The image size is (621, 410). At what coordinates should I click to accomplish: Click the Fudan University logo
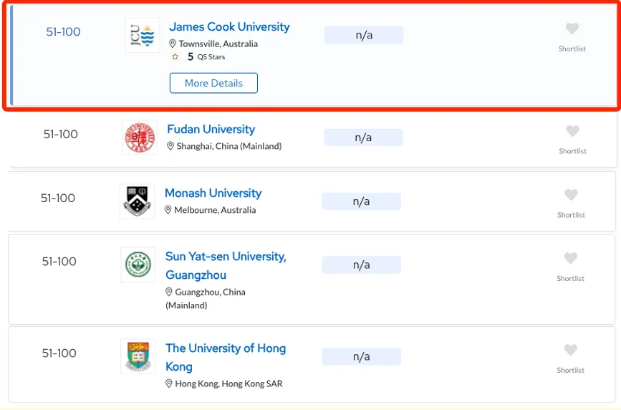coord(139,137)
